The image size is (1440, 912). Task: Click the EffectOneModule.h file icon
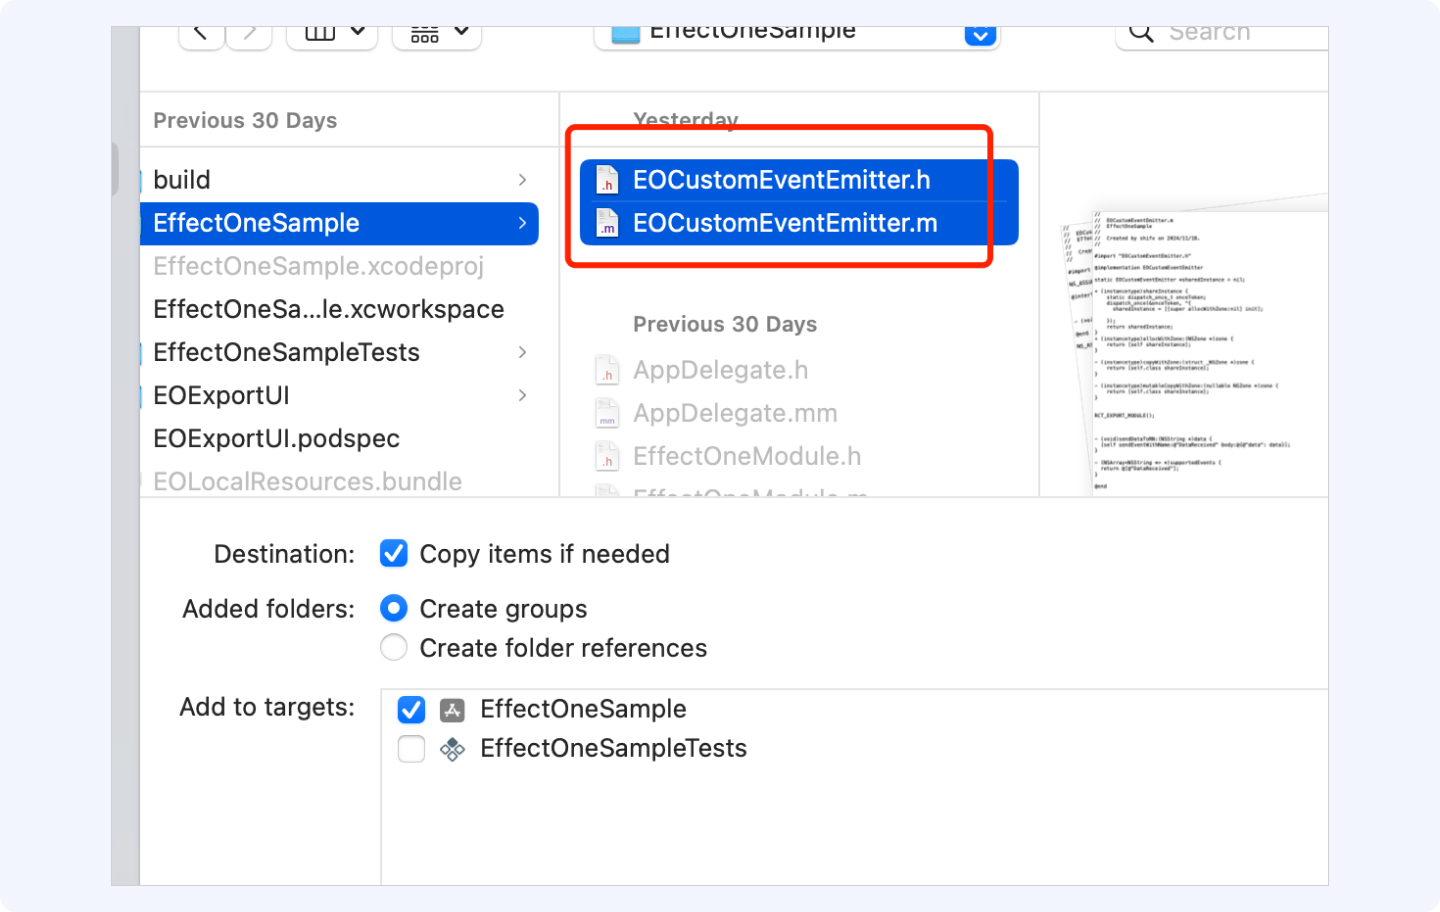click(x=607, y=456)
